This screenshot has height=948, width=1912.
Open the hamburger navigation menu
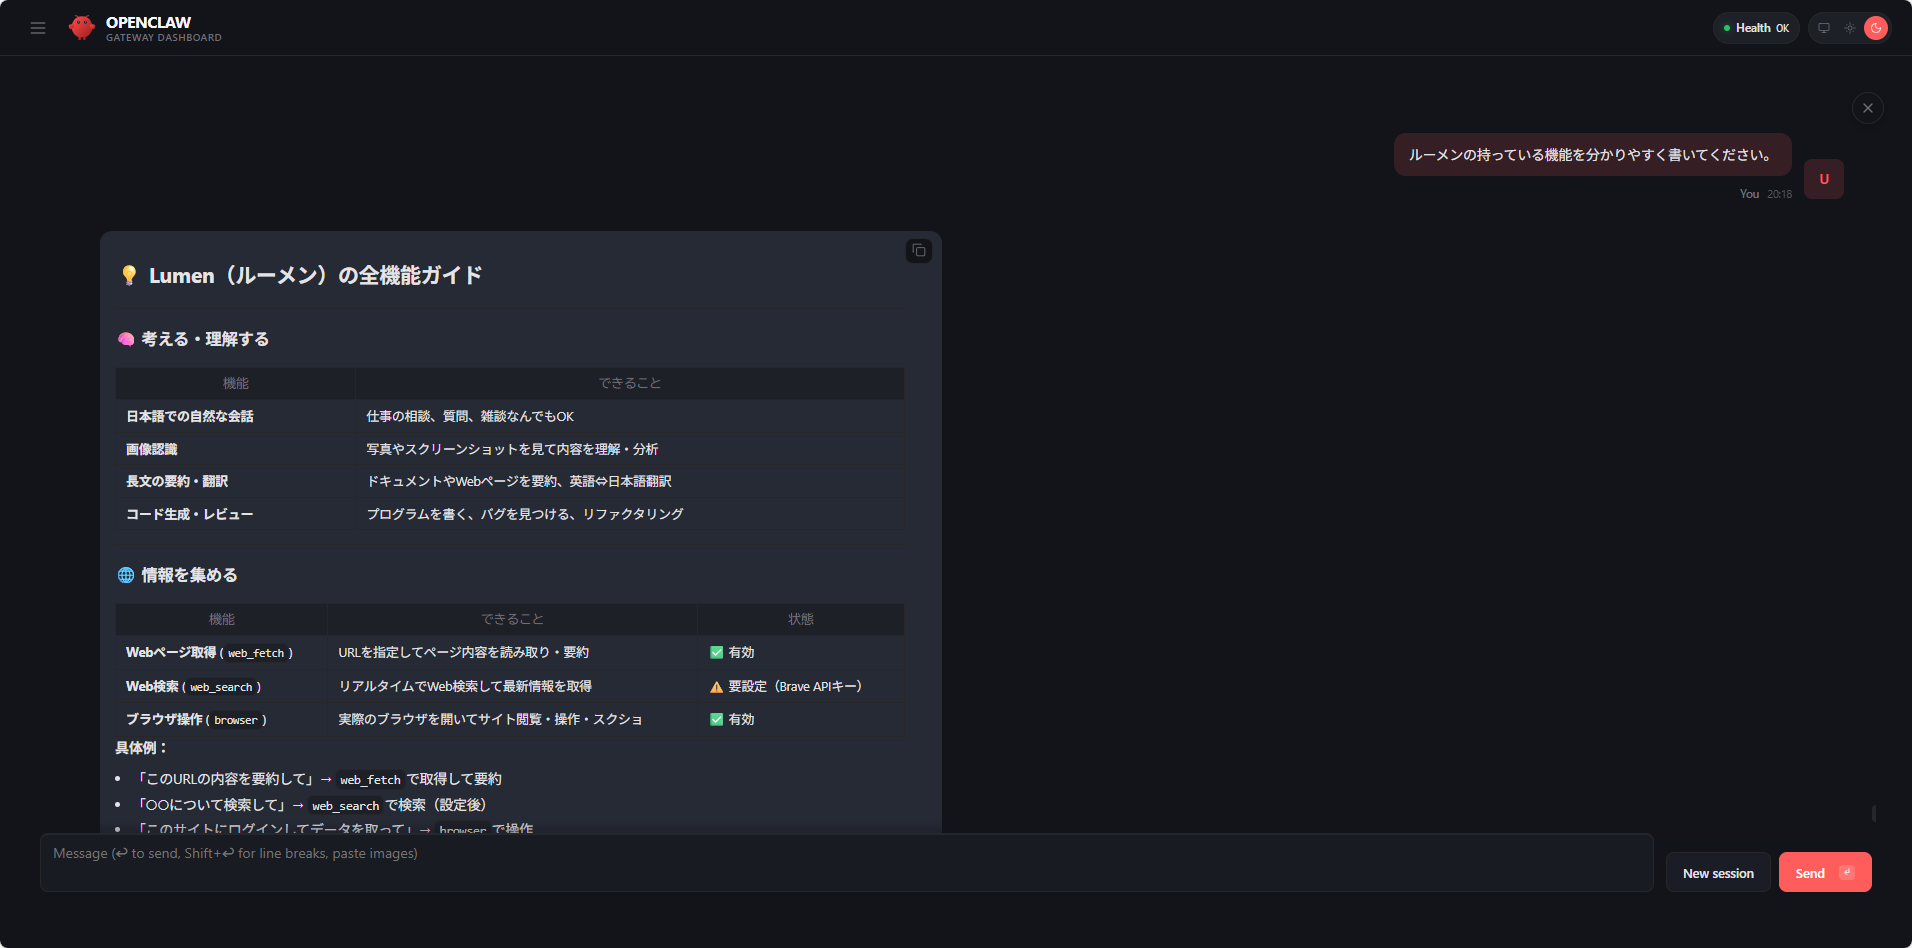click(38, 28)
